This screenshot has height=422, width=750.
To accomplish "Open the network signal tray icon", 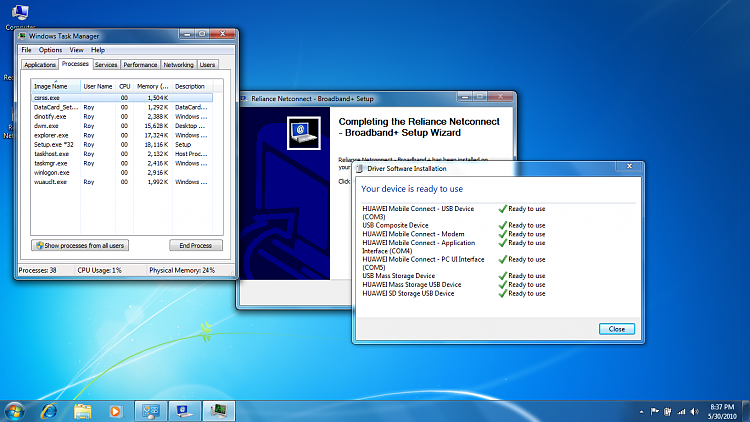I will click(x=681, y=411).
